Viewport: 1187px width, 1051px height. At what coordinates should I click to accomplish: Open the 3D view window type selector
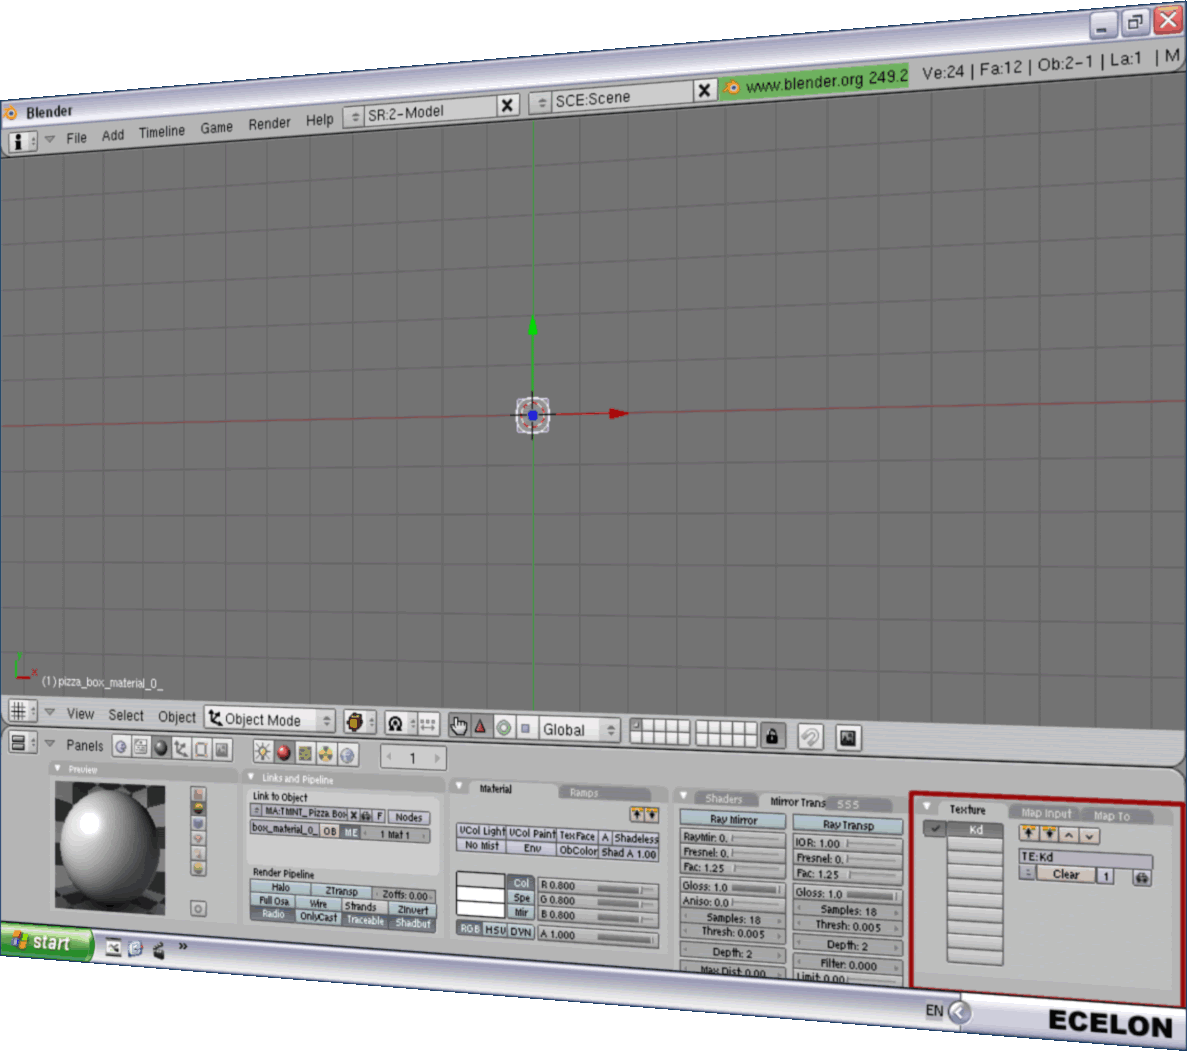(22, 710)
